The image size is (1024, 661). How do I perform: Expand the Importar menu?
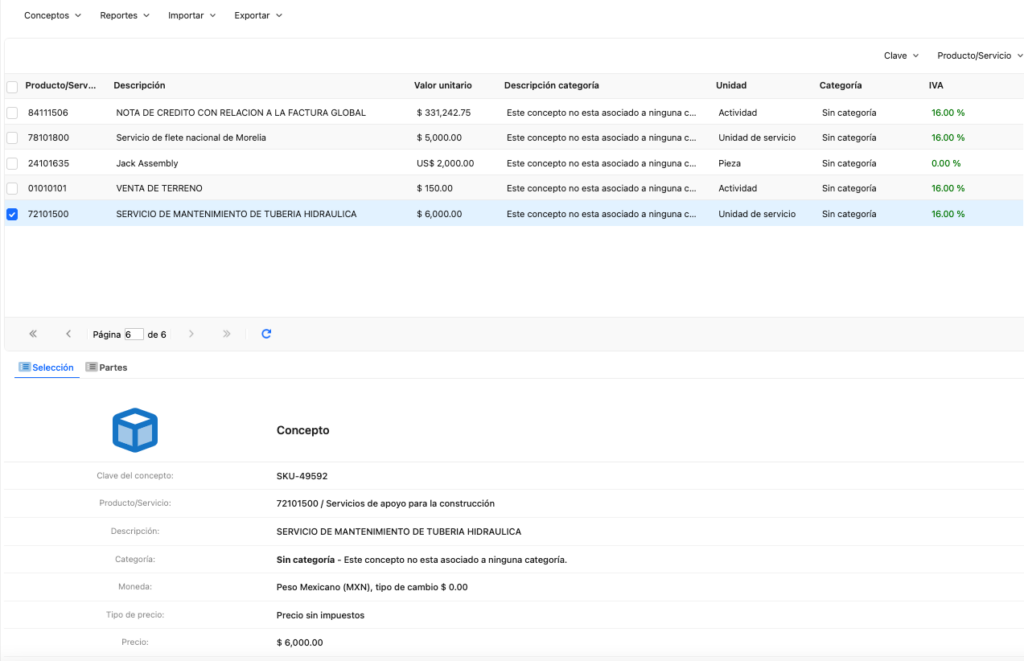pyautogui.click(x=191, y=15)
